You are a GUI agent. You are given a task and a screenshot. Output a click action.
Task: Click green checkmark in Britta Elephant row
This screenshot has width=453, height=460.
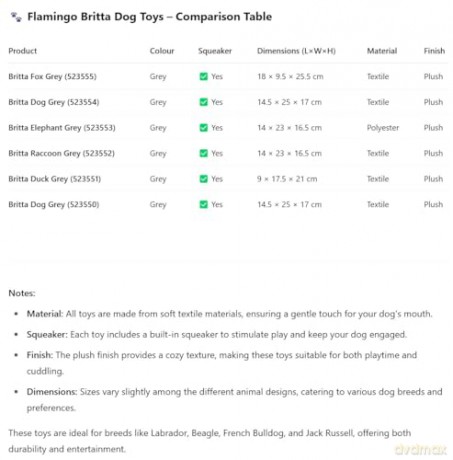[x=203, y=128]
